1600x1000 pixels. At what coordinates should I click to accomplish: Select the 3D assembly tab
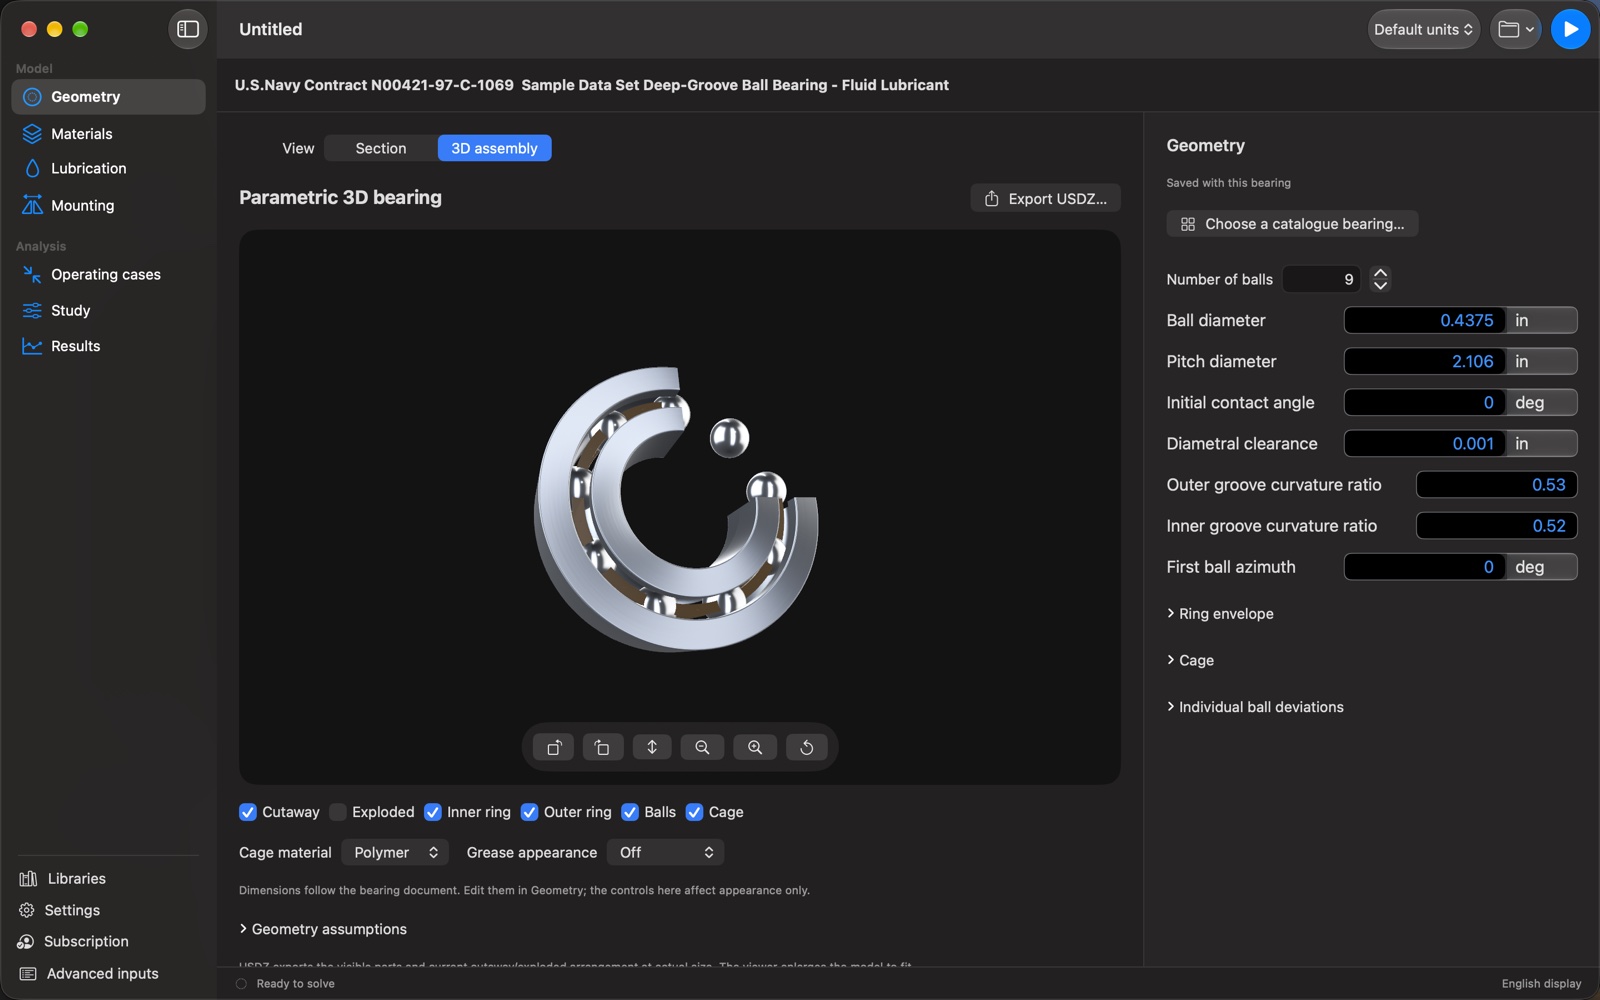click(494, 148)
